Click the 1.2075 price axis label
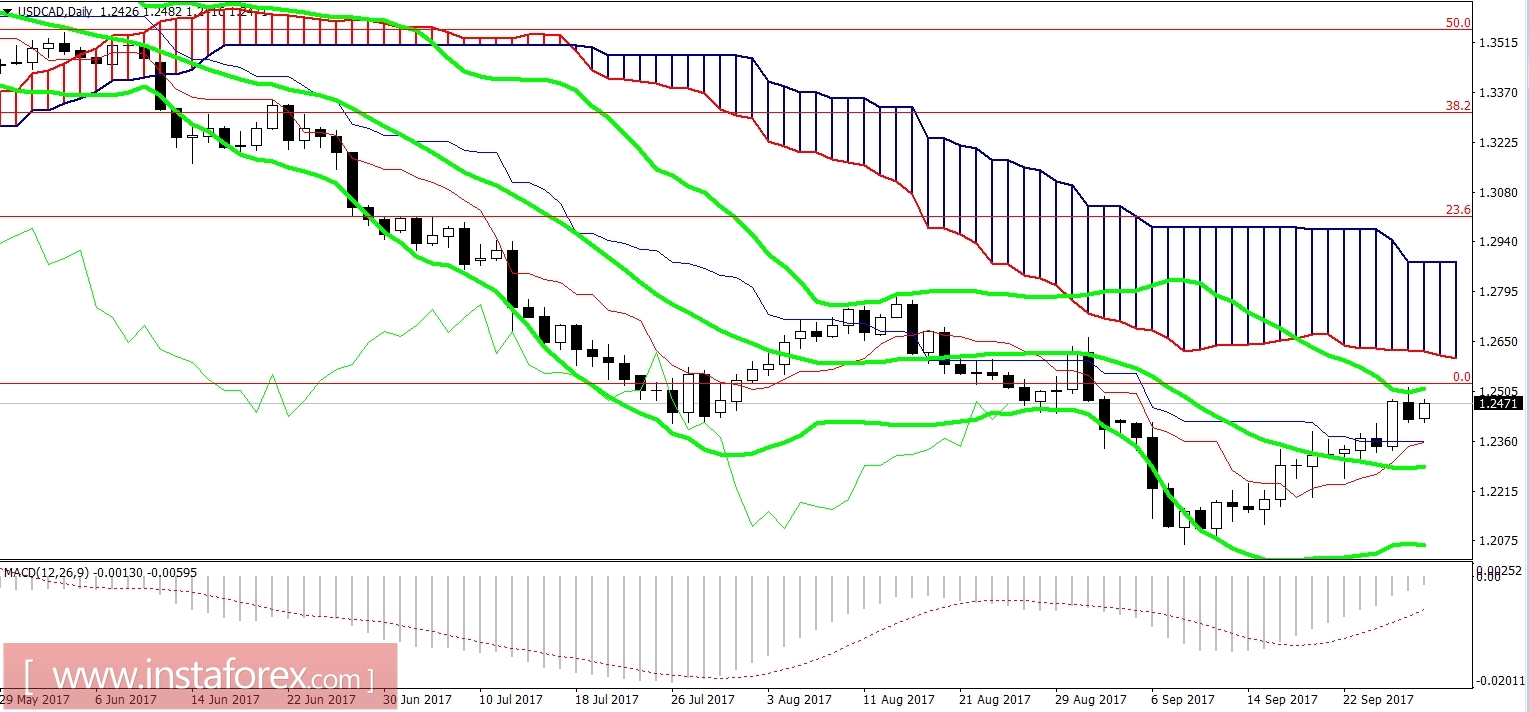The height and width of the screenshot is (712, 1529). pyautogui.click(x=1500, y=541)
